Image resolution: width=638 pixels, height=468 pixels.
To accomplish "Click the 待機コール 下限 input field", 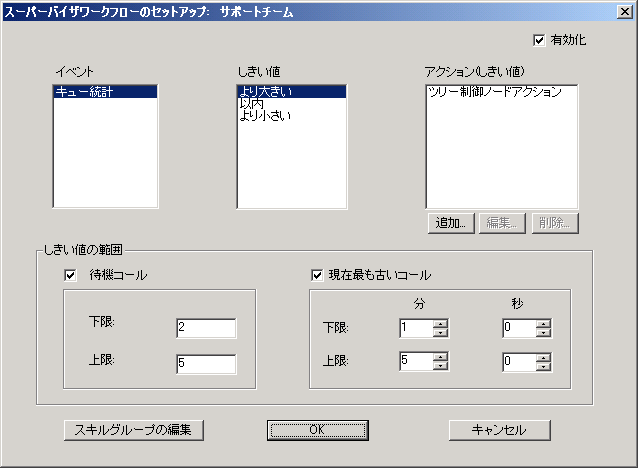I will tap(206, 328).
